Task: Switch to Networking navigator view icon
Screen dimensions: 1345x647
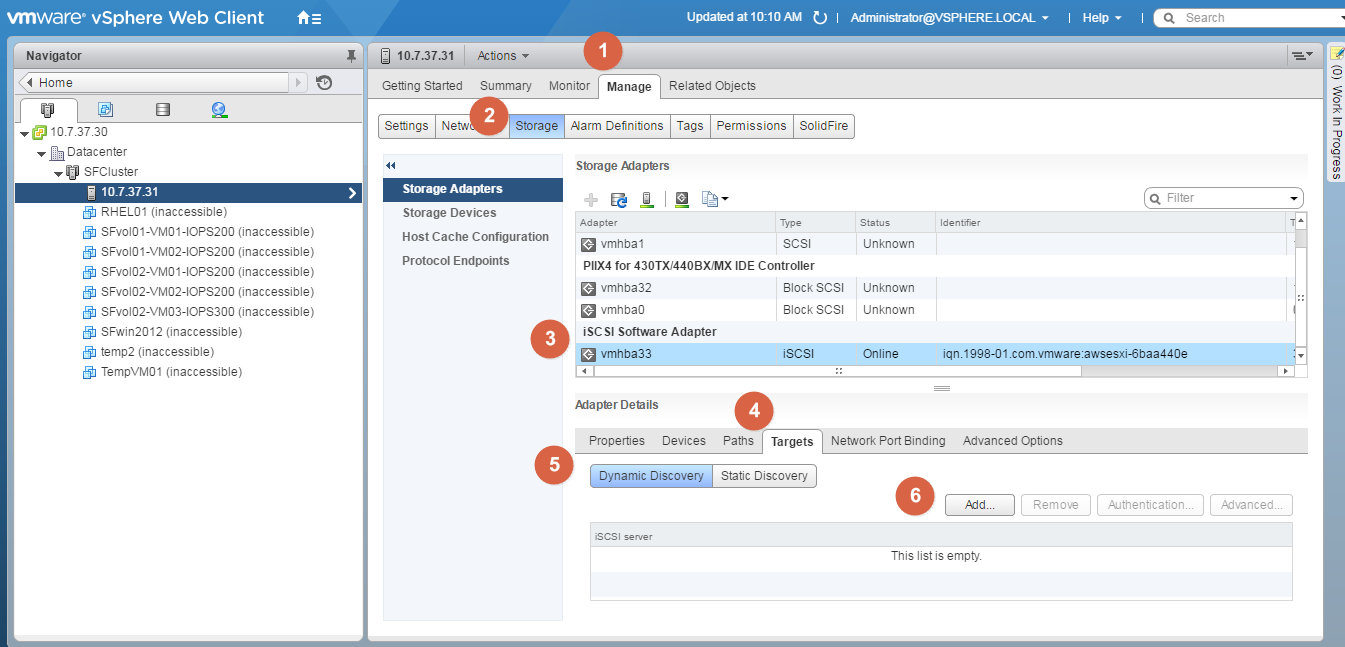Action: coord(220,110)
